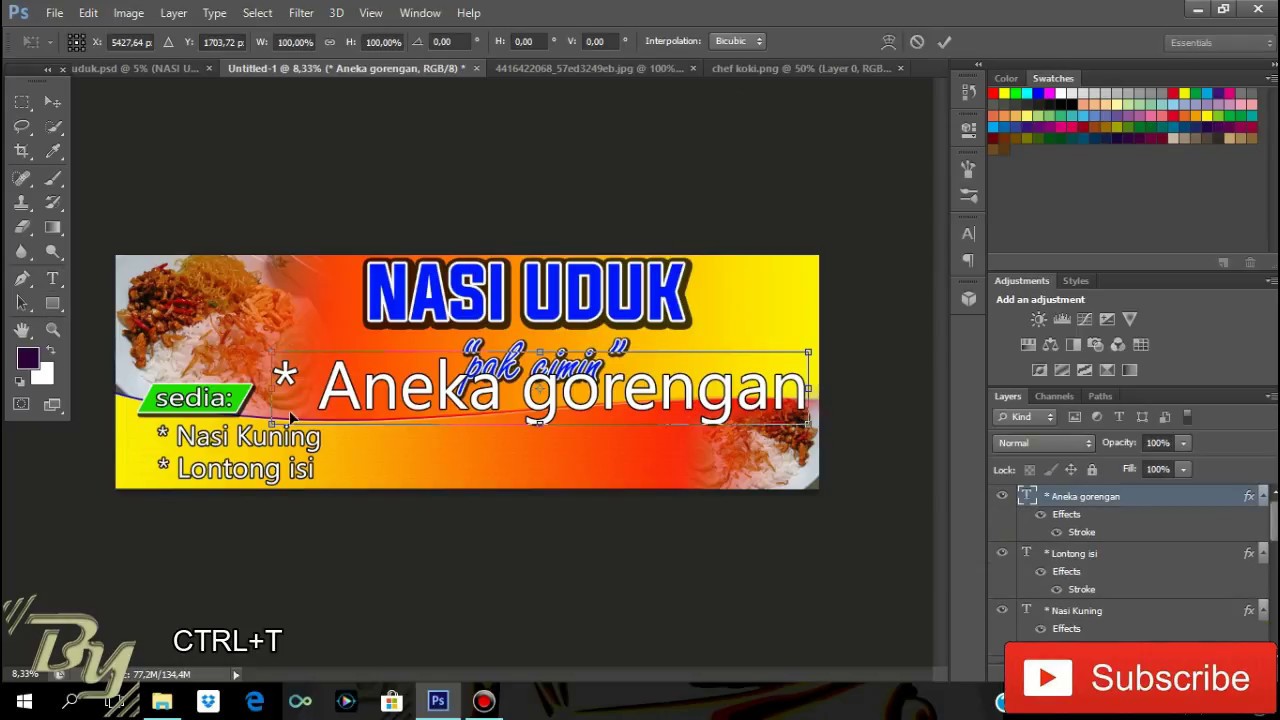Hide the Aneka gorengan layer
Image resolution: width=1280 pixels, height=720 pixels.
[1002, 496]
